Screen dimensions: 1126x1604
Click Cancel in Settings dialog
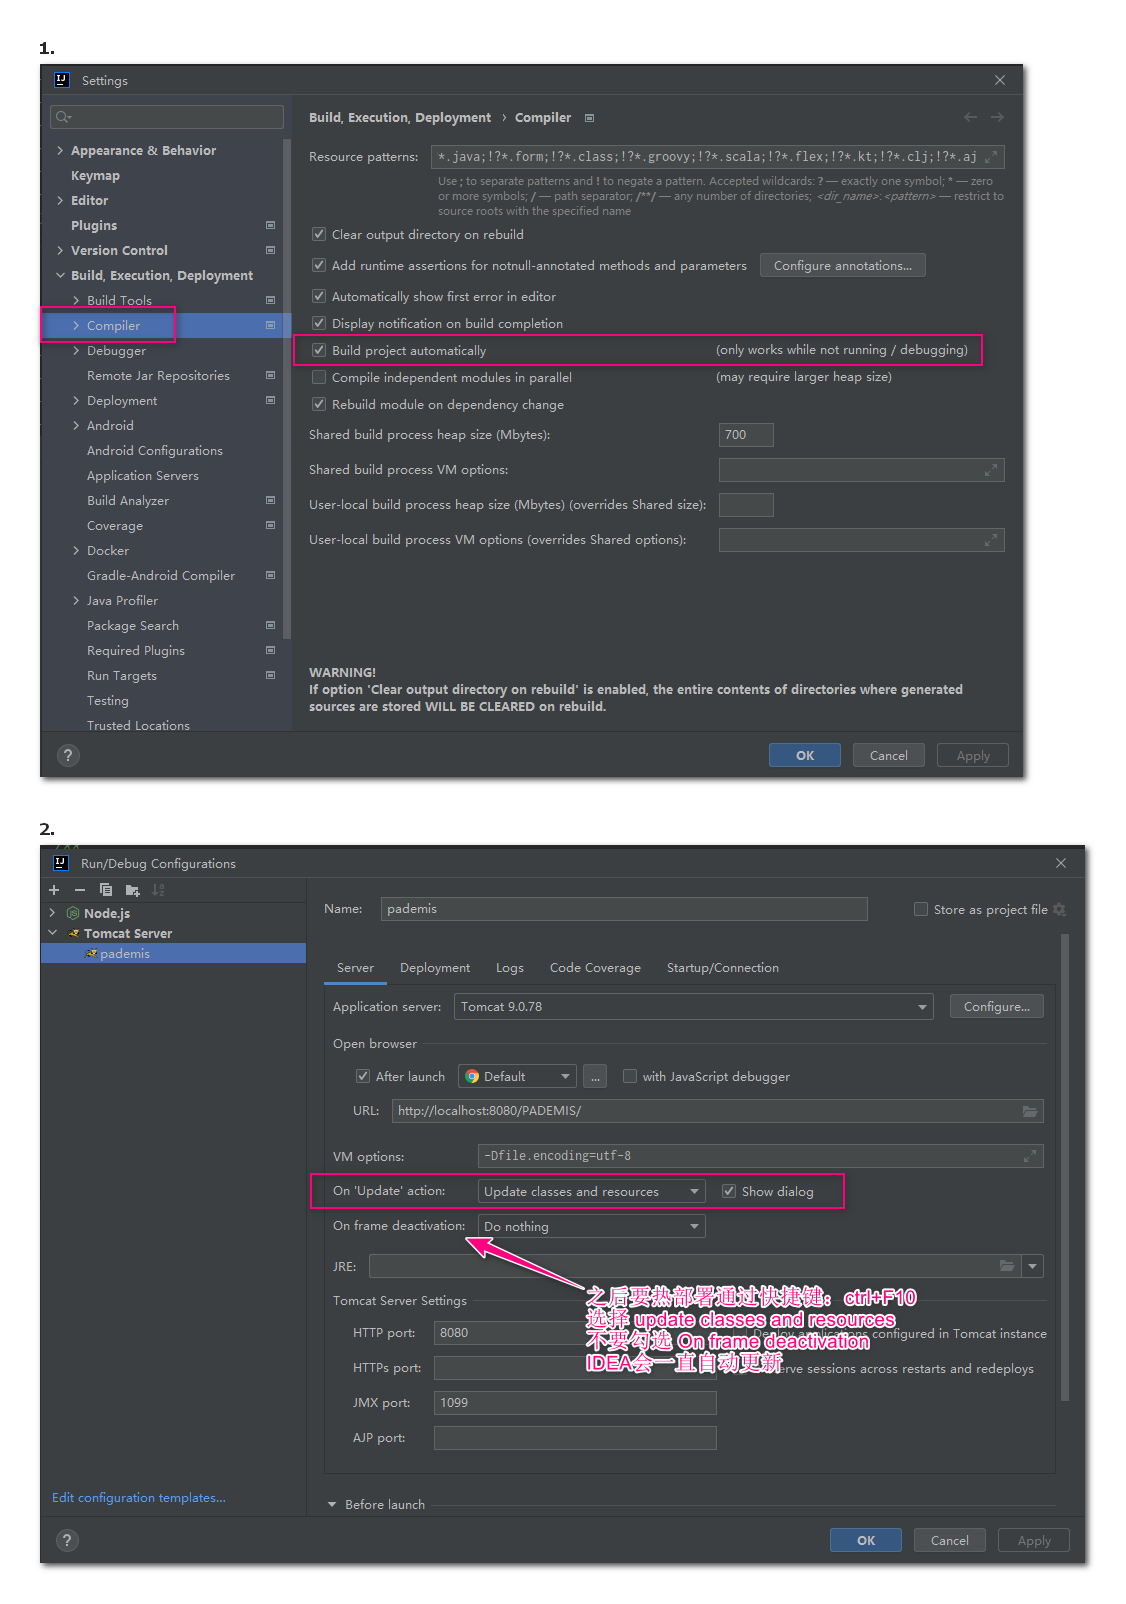(x=888, y=755)
